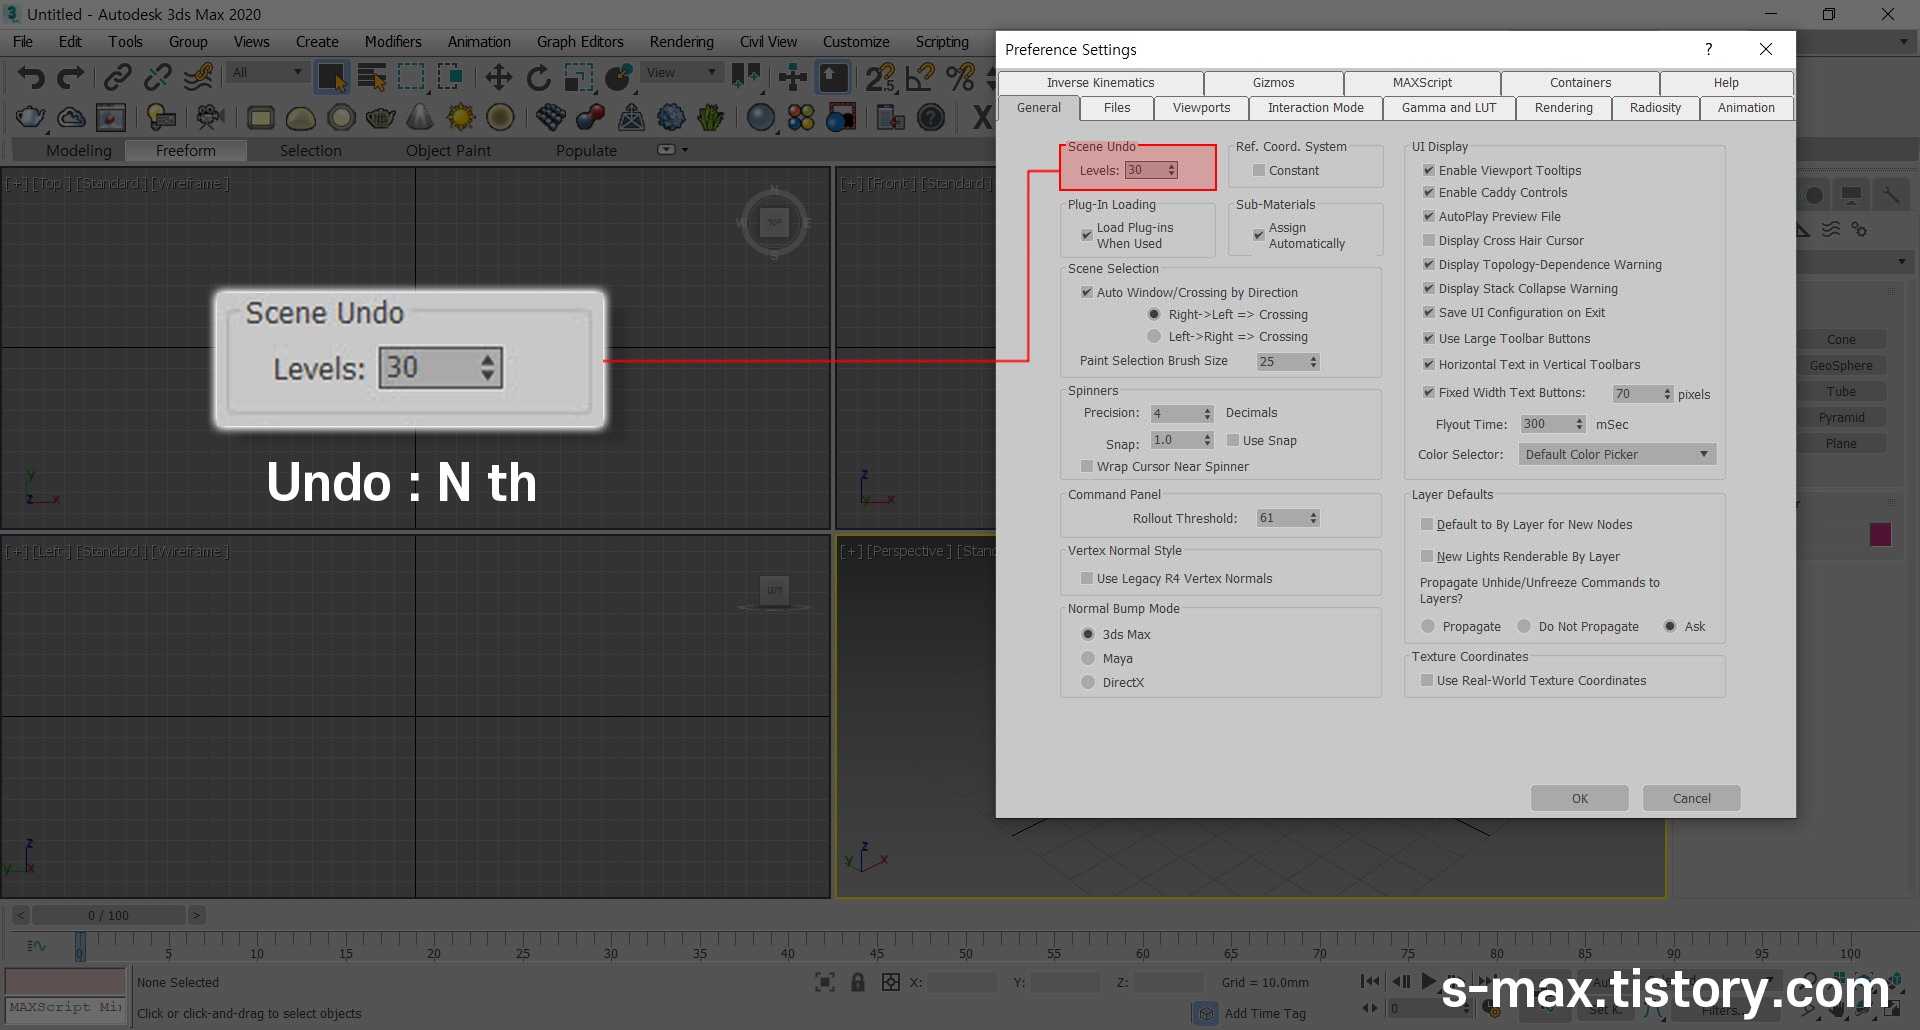Select the Select and Rotate tool
Viewport: 1920px width, 1030px height.
coord(538,77)
